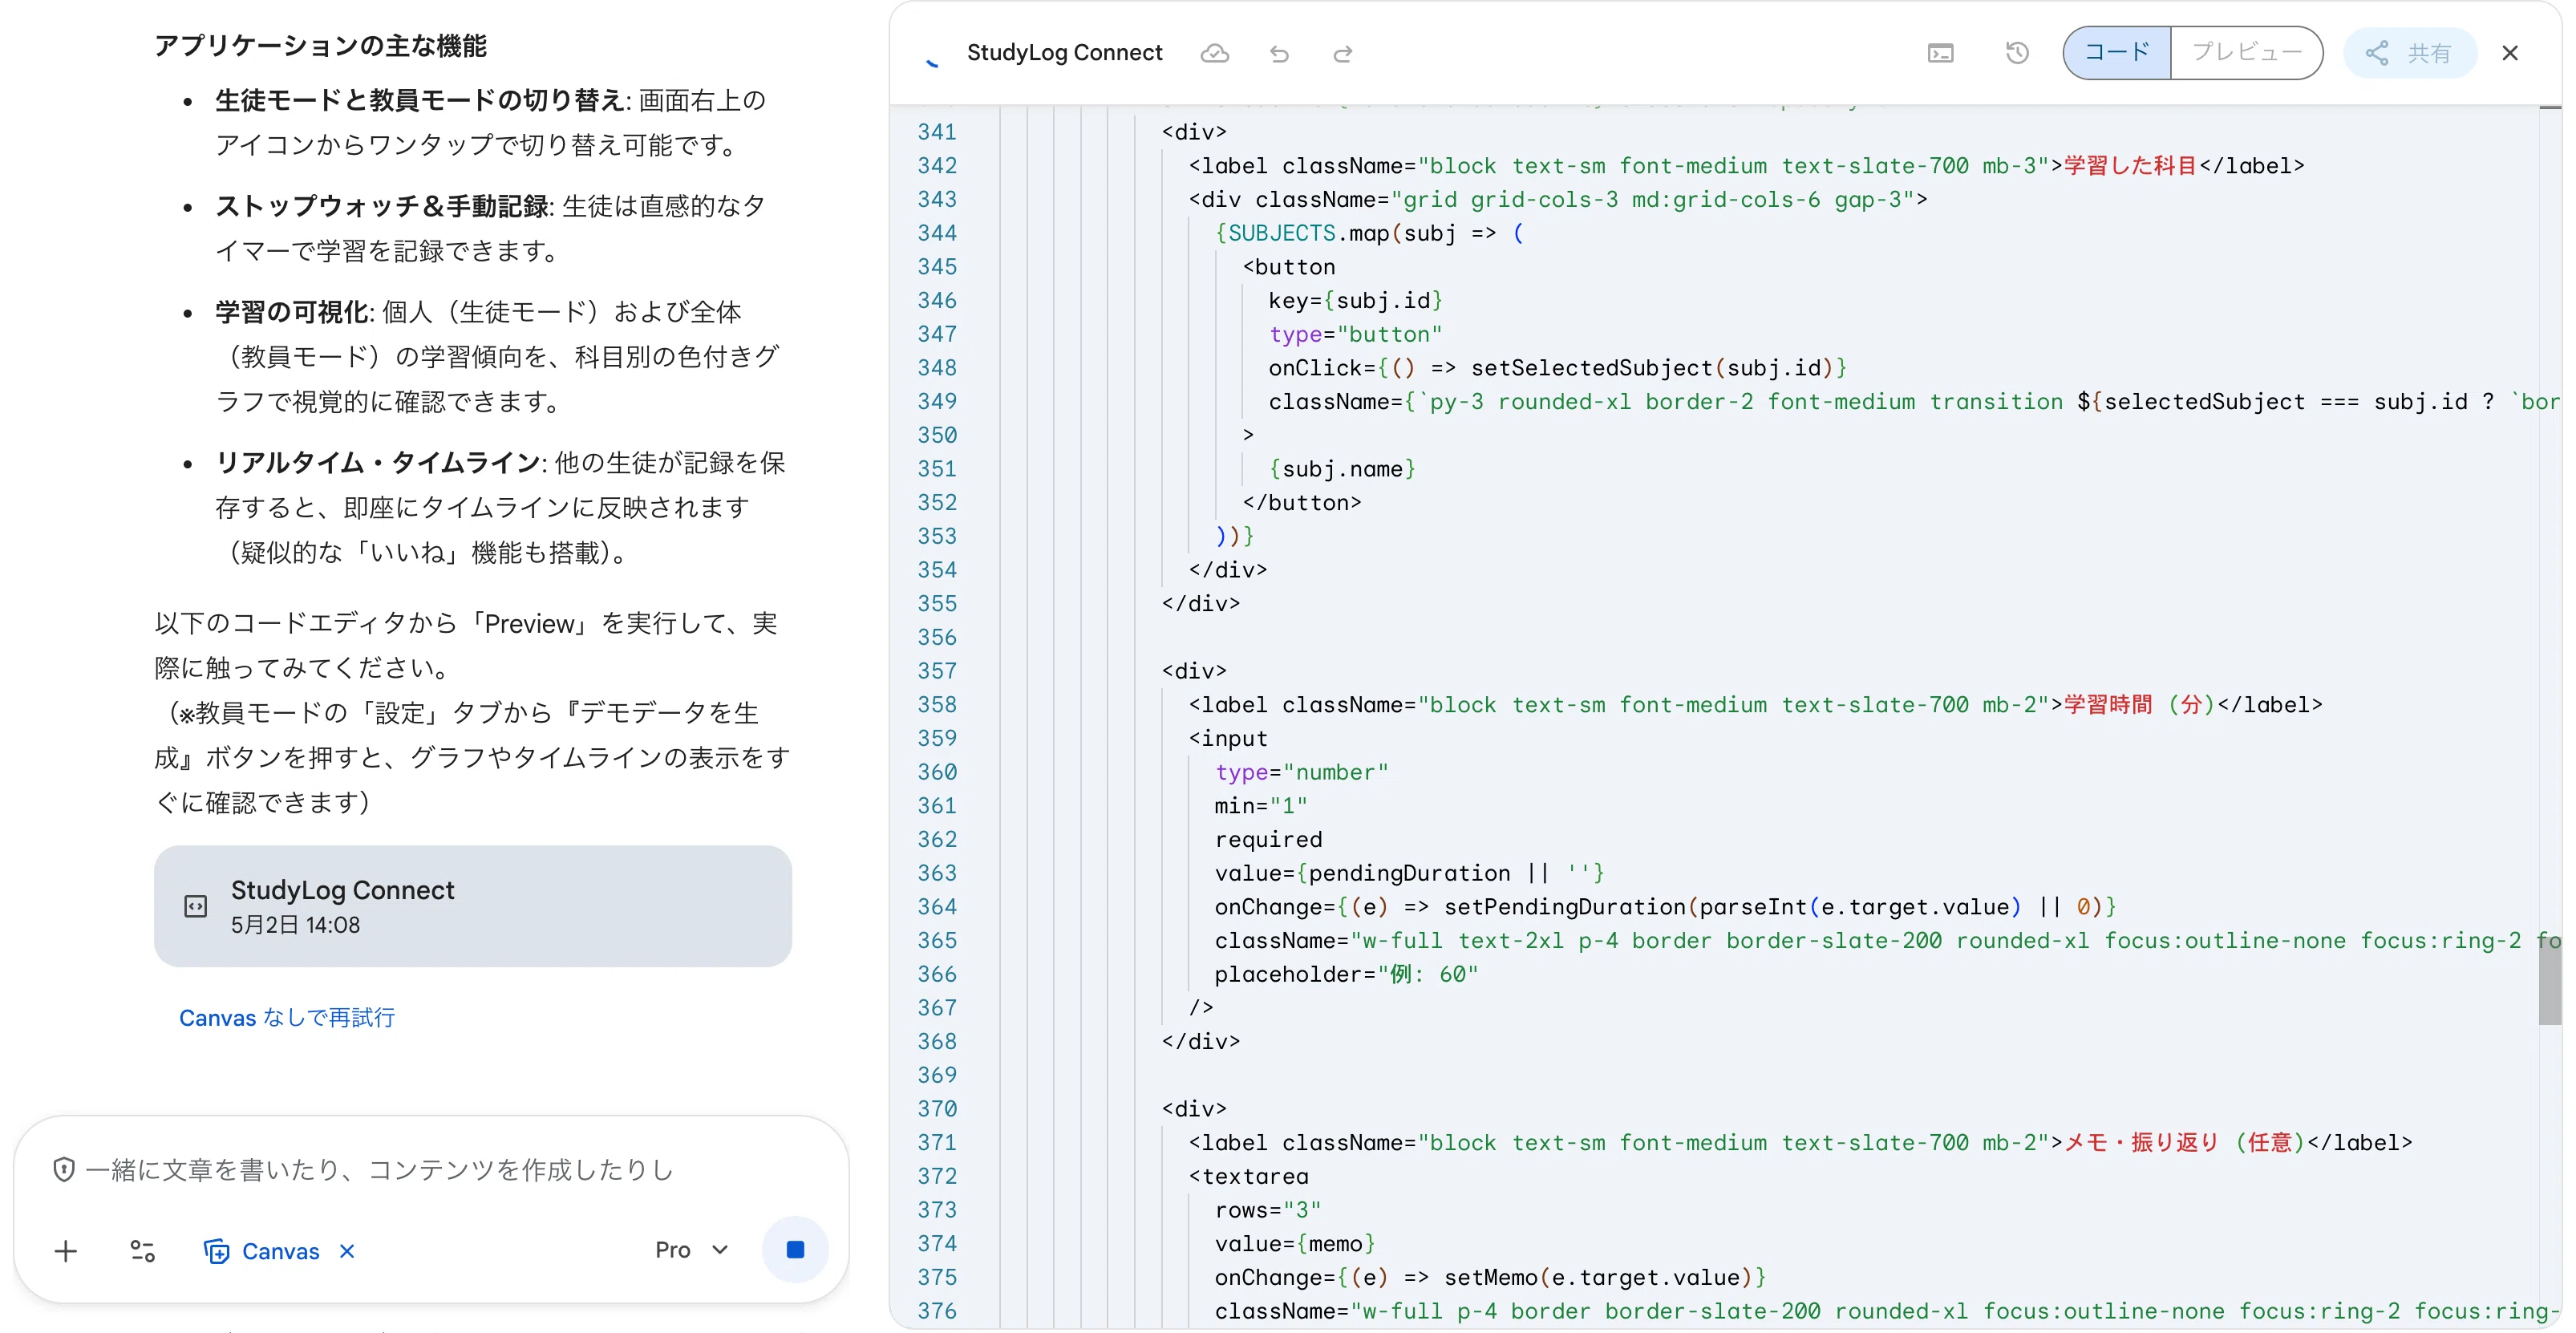The image size is (2576, 1333).
Task: Remove Canvas chip with X icon
Action: (x=347, y=1251)
